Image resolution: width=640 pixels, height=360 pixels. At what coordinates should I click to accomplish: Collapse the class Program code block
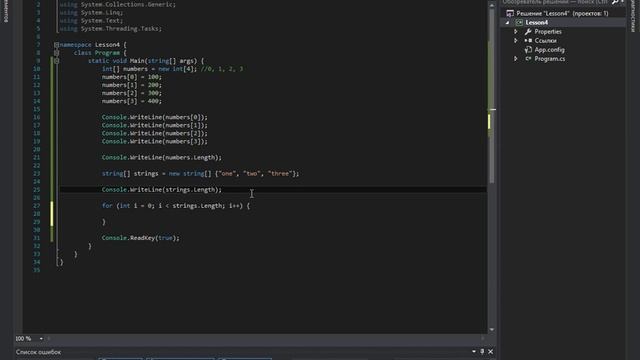pyautogui.click(x=56, y=53)
